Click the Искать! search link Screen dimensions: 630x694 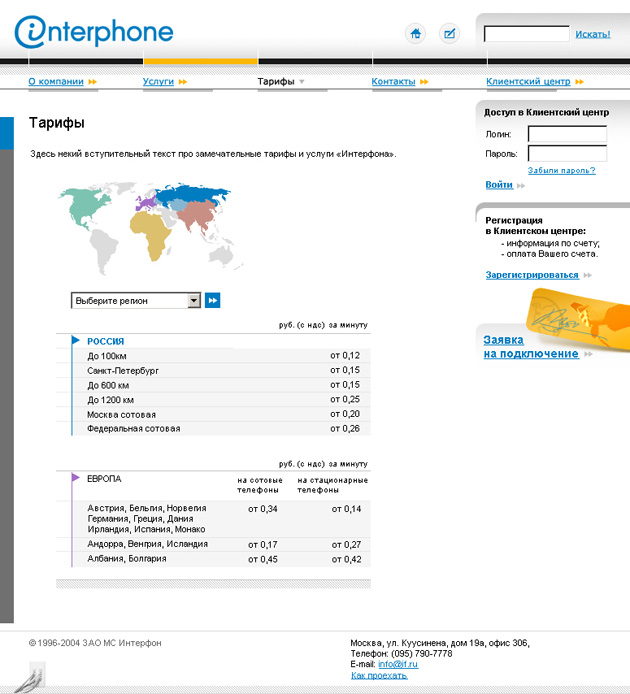pyautogui.click(x=592, y=34)
